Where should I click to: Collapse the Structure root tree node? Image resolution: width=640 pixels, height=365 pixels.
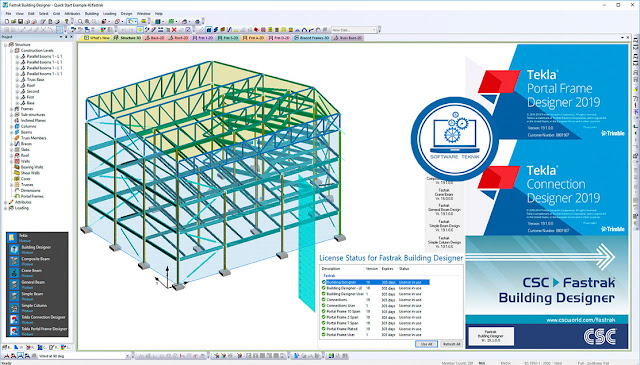[6, 45]
